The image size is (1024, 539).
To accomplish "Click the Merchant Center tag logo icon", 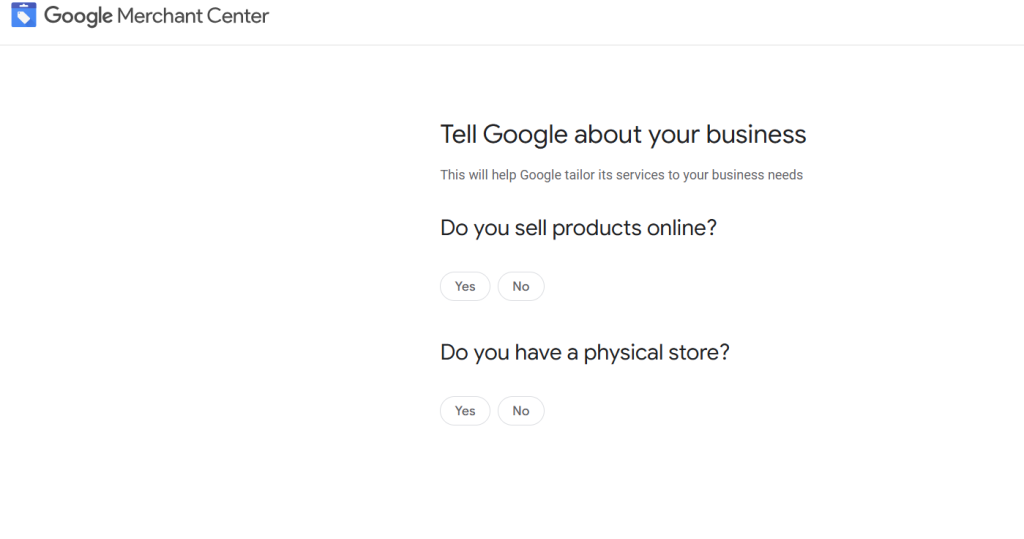I will pos(23,16).
